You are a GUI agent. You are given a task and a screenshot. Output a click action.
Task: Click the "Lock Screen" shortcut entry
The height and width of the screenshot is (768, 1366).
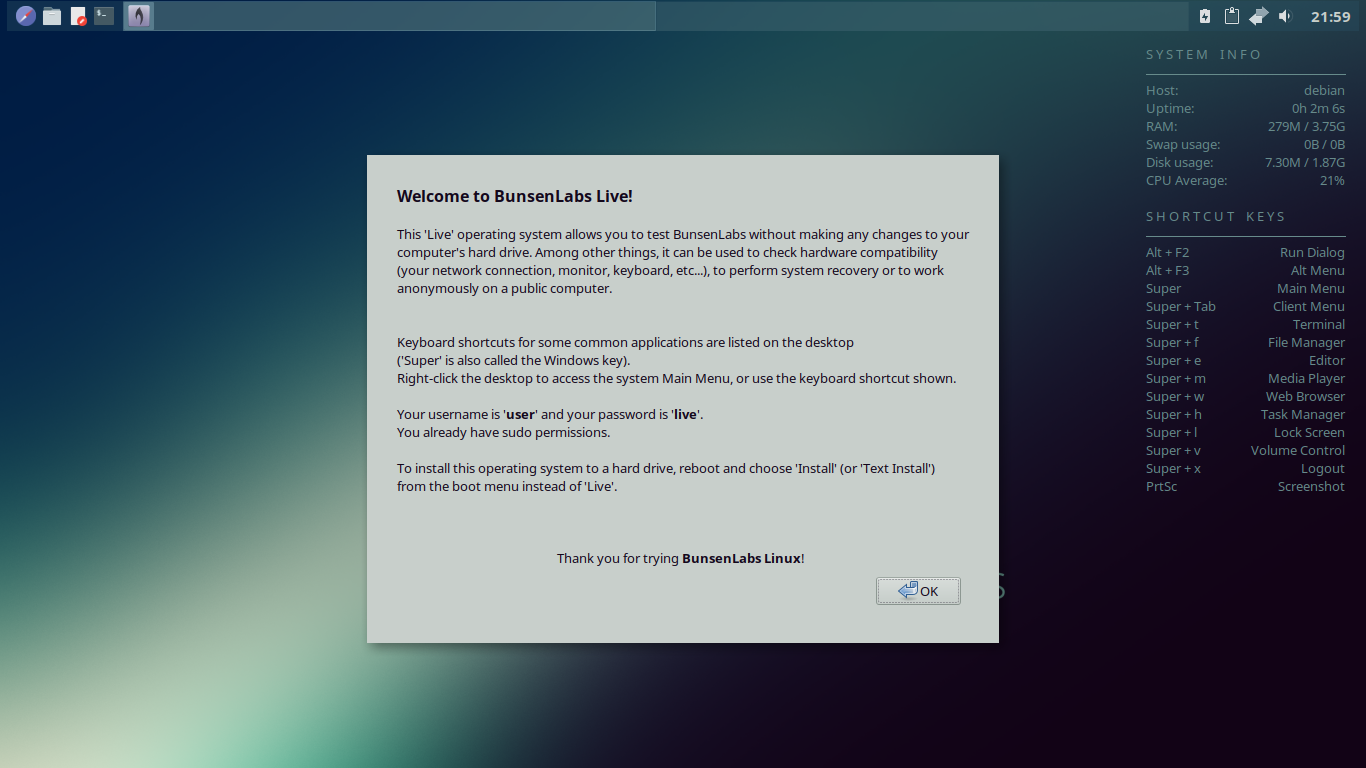[1309, 433]
